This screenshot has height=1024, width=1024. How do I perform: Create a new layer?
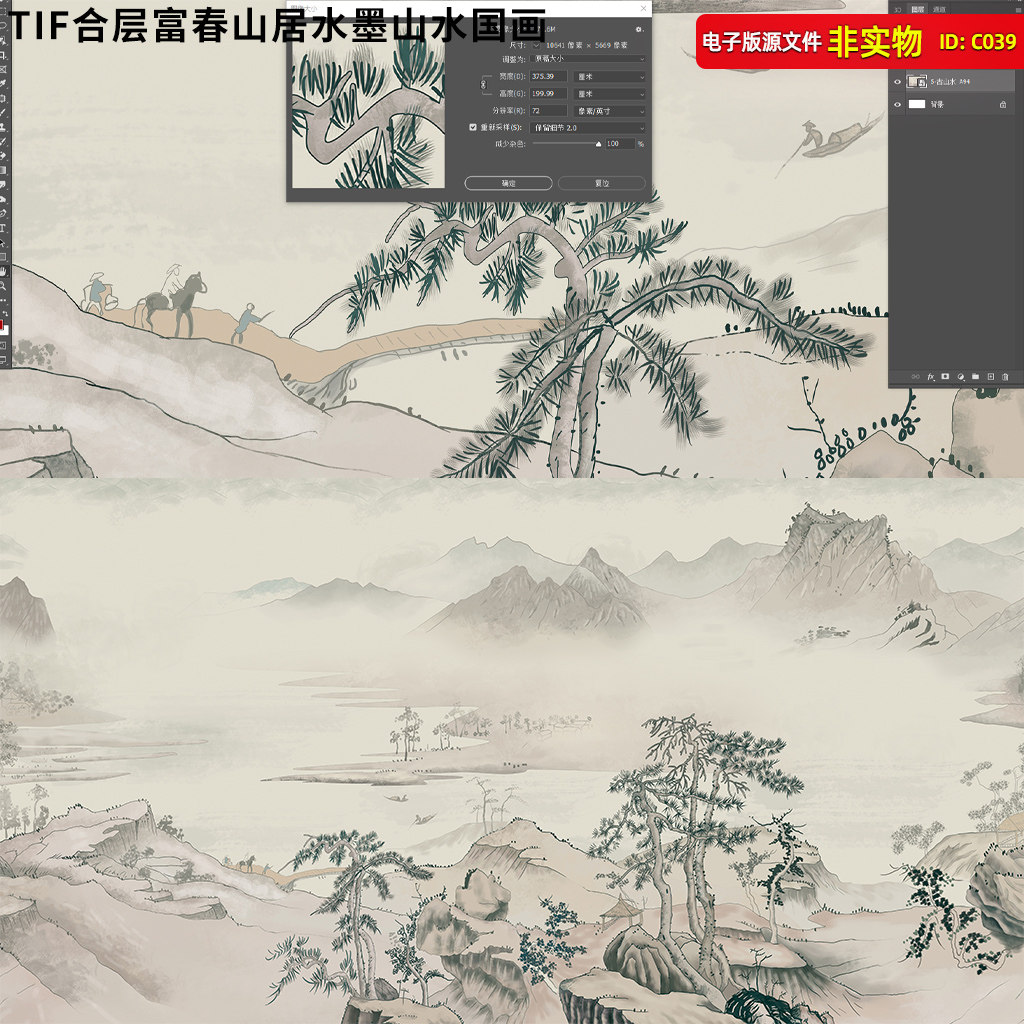point(990,377)
